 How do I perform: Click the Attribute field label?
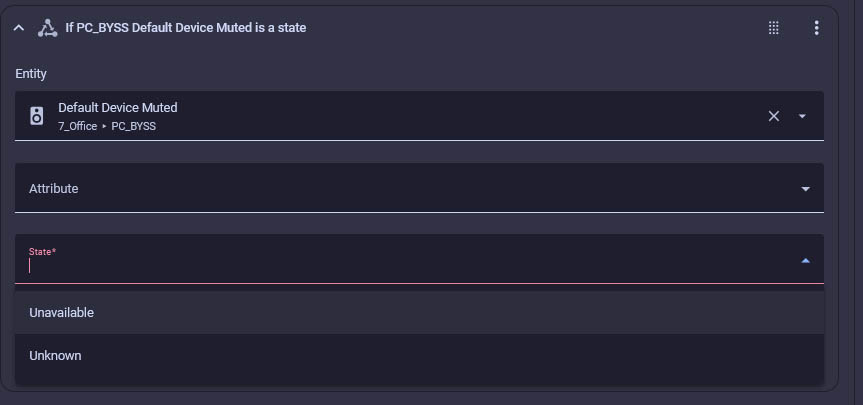pos(53,189)
